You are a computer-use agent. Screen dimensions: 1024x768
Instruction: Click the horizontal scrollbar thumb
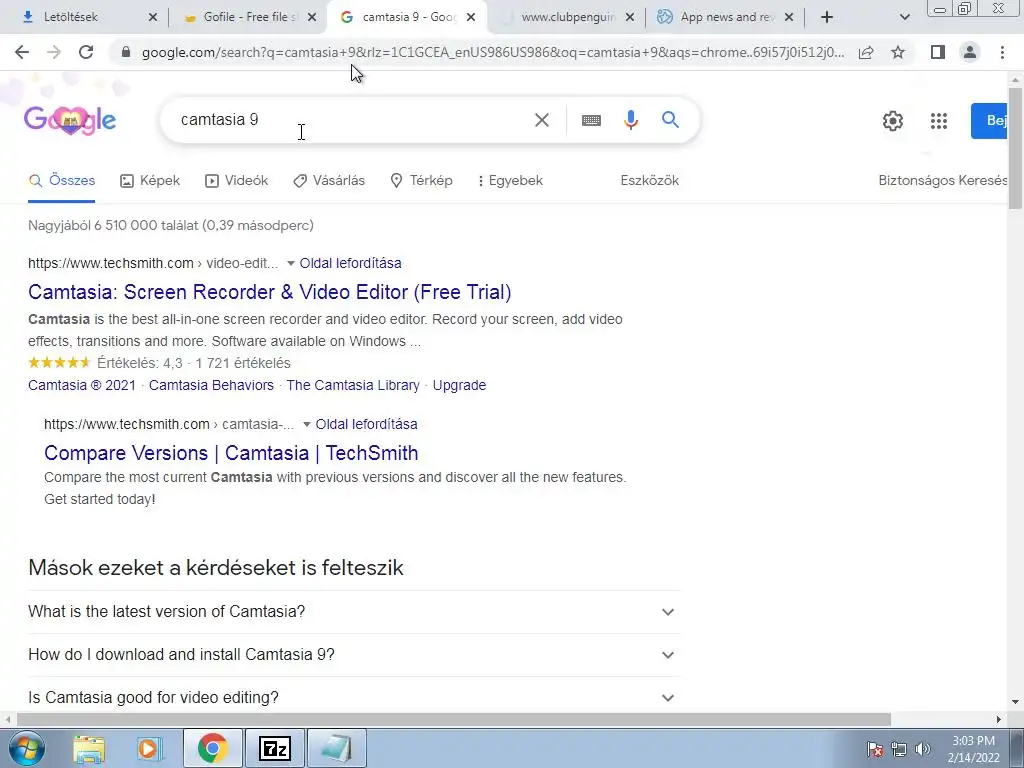454,719
